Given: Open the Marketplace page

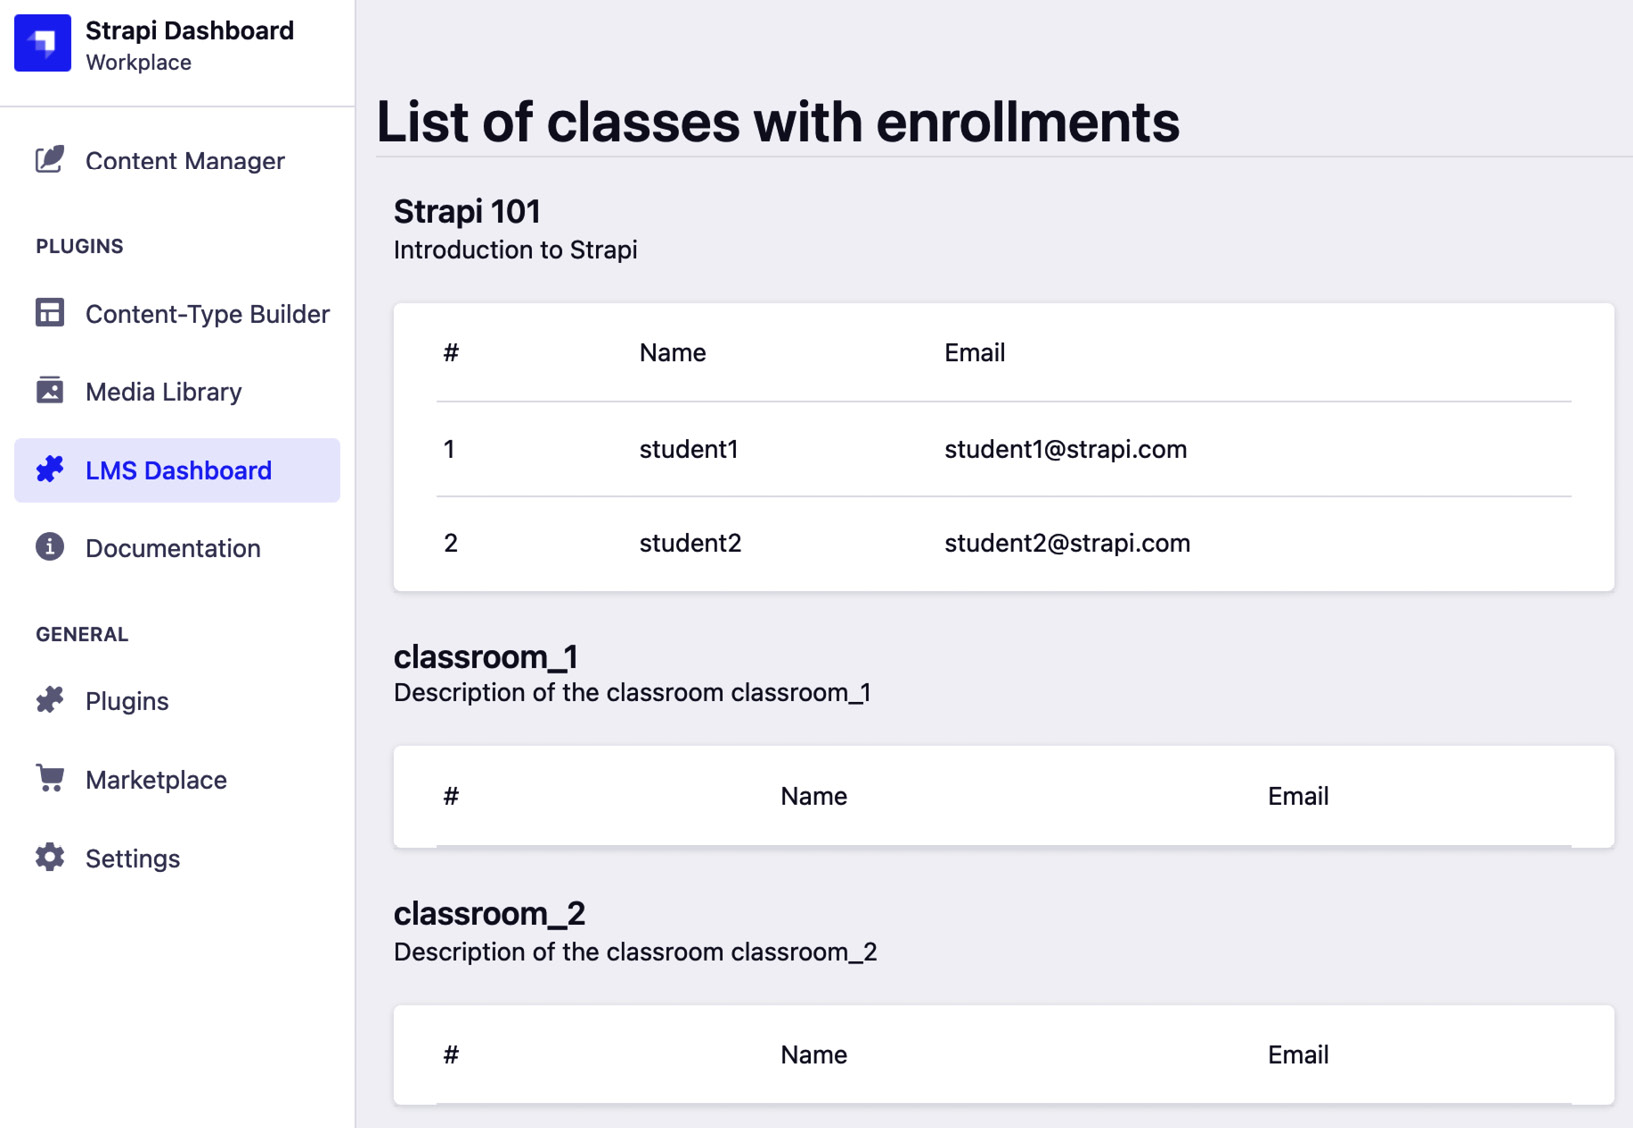Looking at the screenshot, I should (177, 779).
